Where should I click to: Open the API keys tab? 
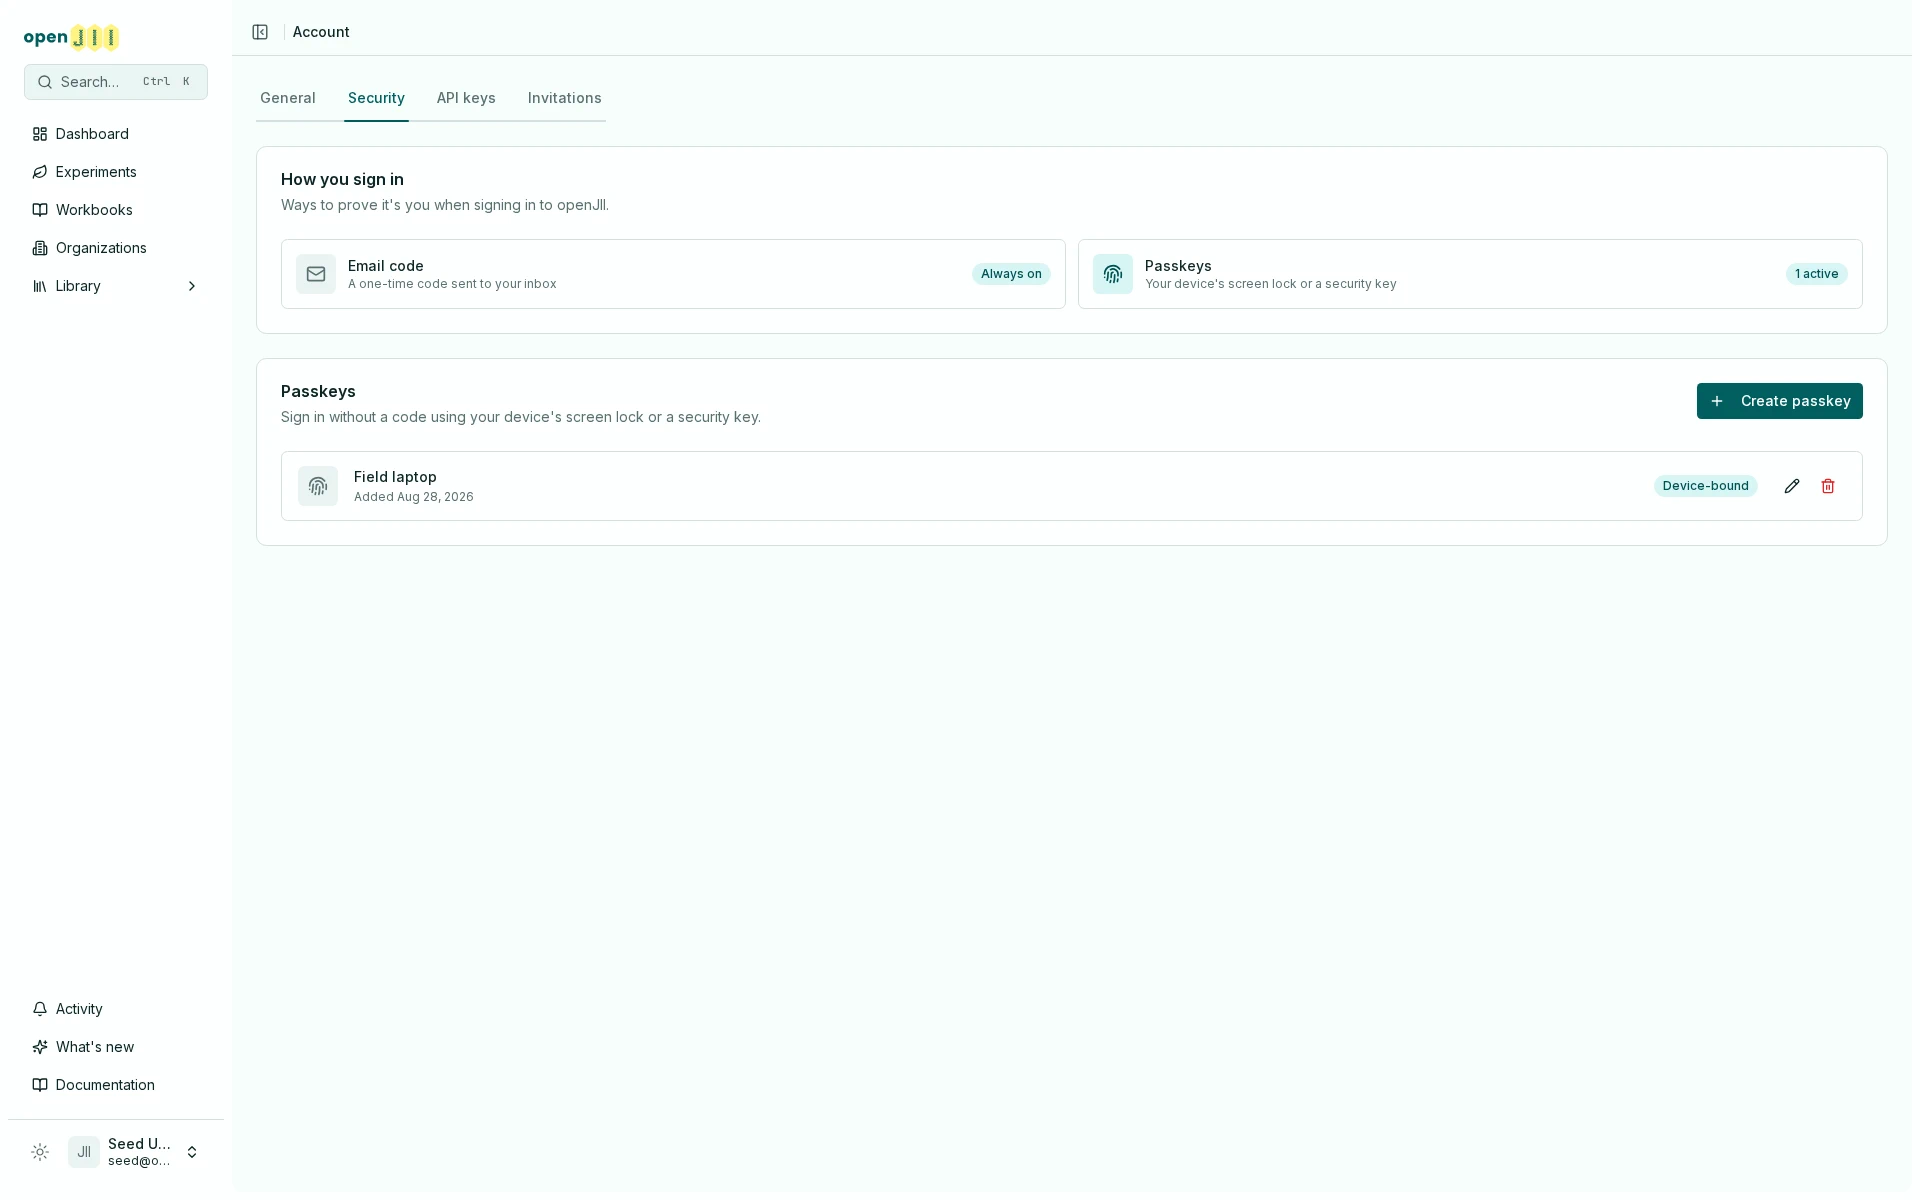466,98
